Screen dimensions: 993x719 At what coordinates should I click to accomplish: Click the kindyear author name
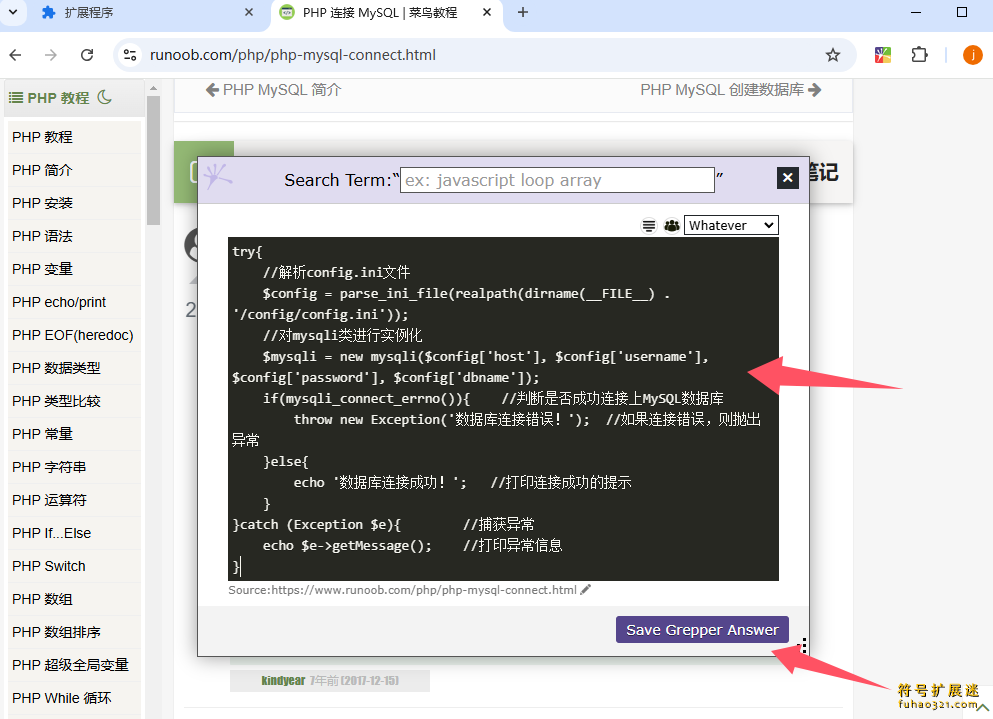pyautogui.click(x=283, y=680)
